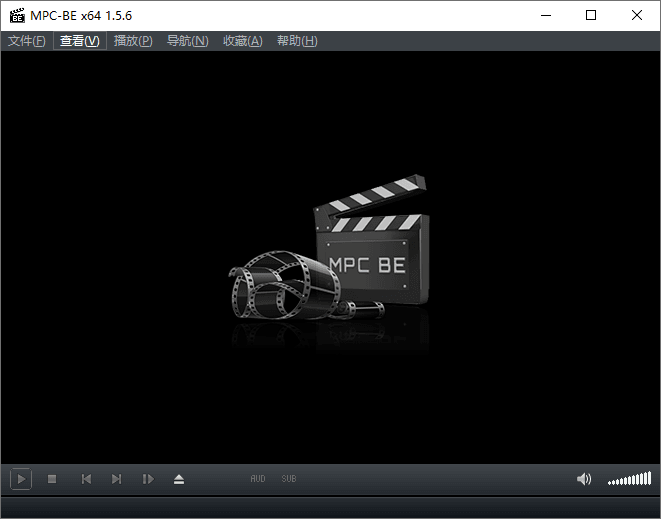Skip to previous file icon

[86, 479]
